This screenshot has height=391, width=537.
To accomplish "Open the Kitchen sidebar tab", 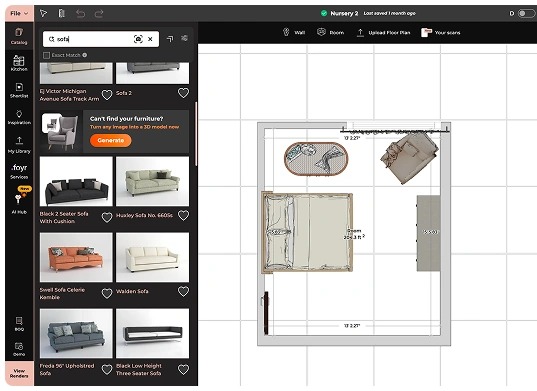I will [19, 63].
